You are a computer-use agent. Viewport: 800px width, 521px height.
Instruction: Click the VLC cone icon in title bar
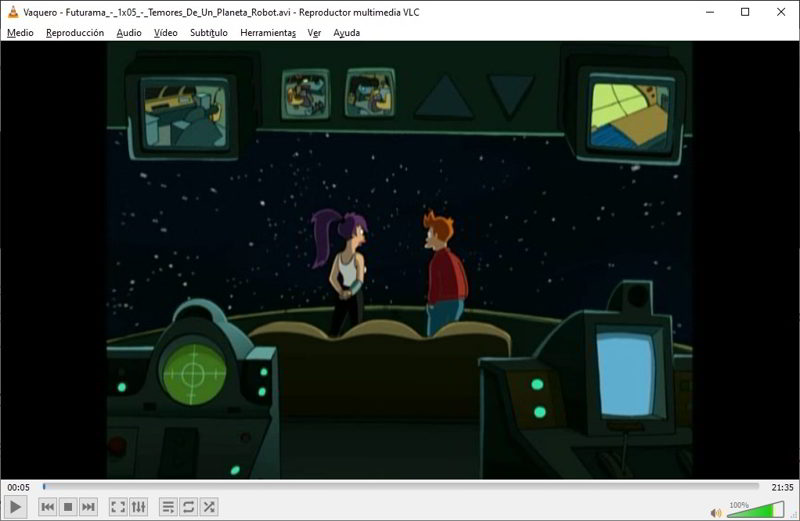click(x=13, y=12)
